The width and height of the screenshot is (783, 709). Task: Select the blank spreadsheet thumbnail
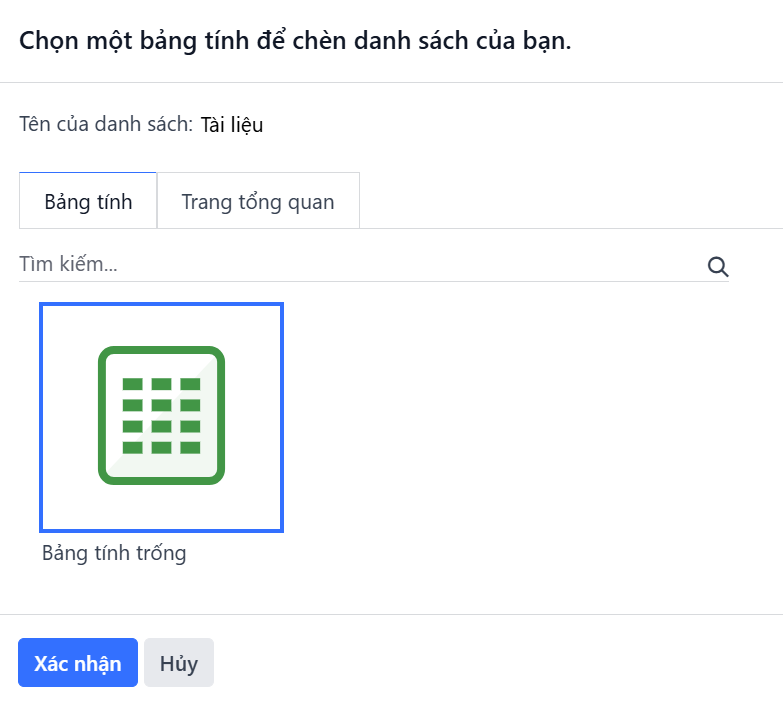[x=161, y=417]
